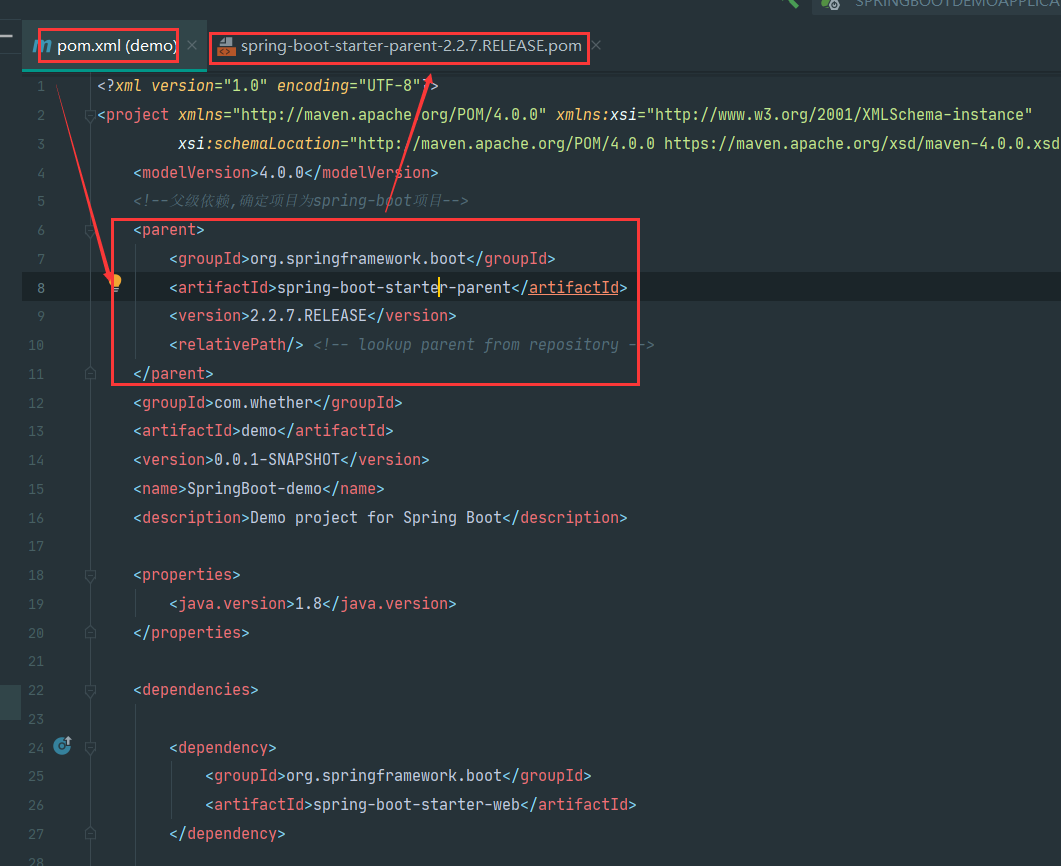Click the name value SpringBoot-demo
This screenshot has width=1061, height=866.
(x=254, y=488)
